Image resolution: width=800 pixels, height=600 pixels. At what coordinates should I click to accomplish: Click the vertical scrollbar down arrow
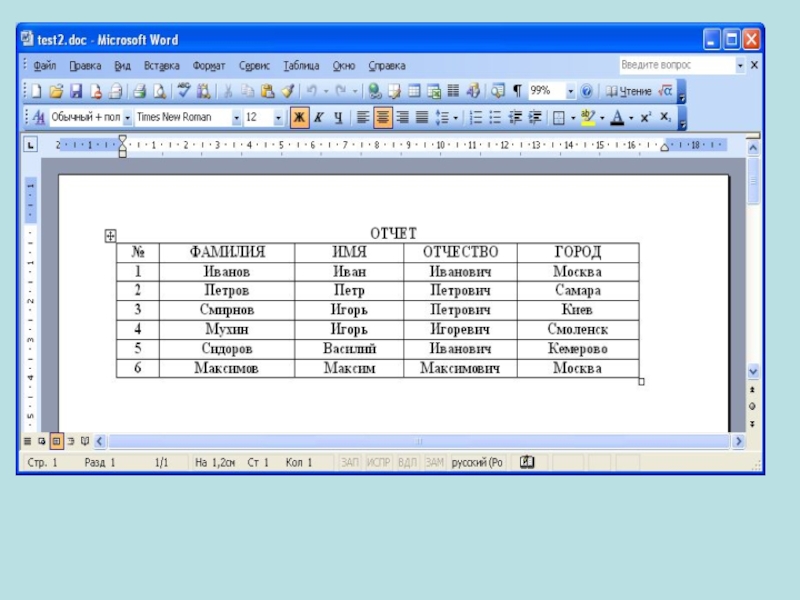pyautogui.click(x=753, y=371)
